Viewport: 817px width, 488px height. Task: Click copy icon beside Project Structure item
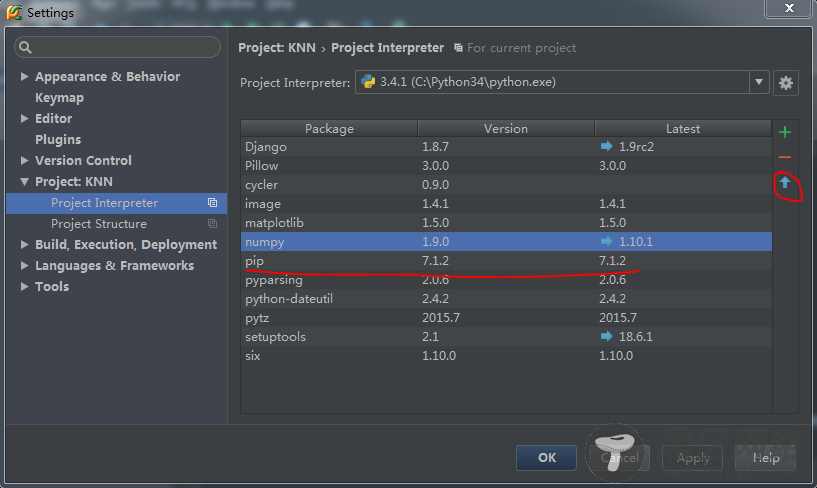(212, 223)
